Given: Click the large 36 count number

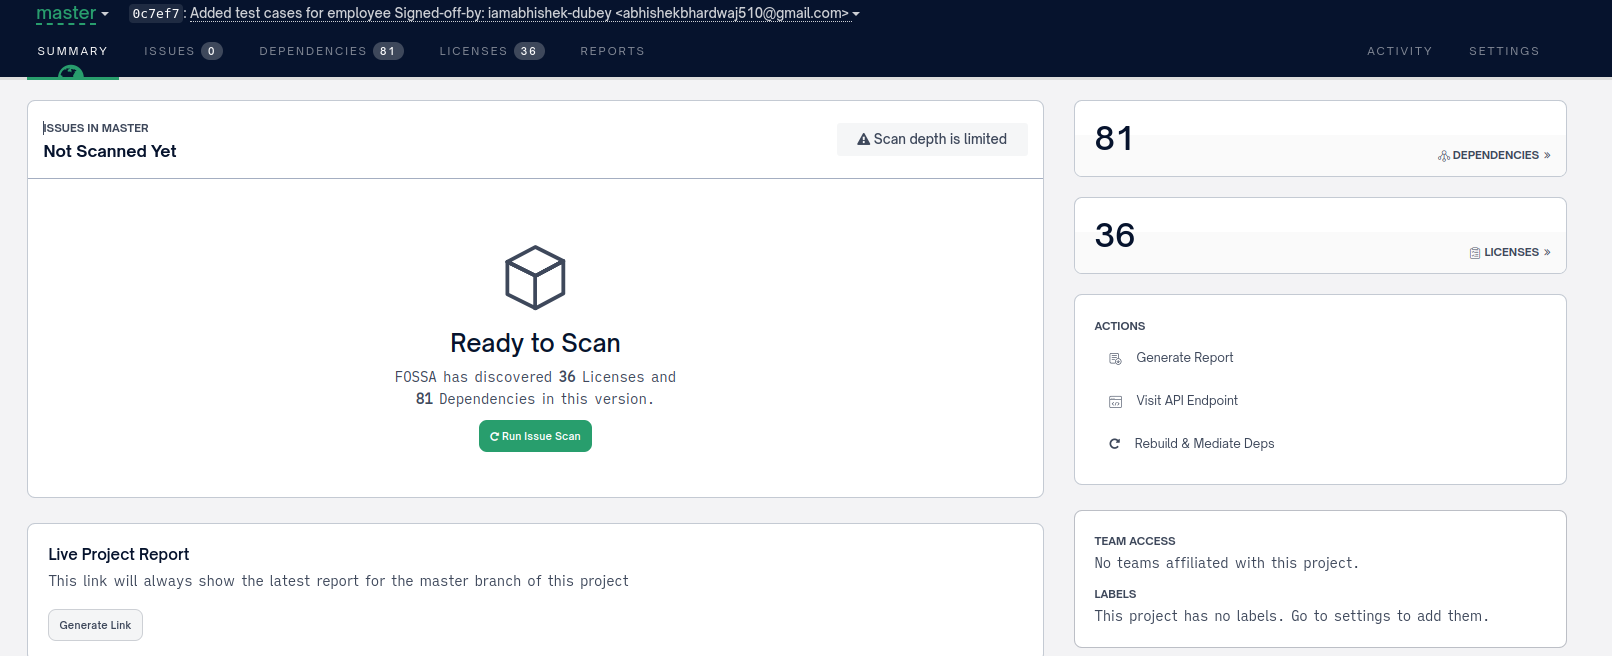Looking at the screenshot, I should click(1114, 235).
